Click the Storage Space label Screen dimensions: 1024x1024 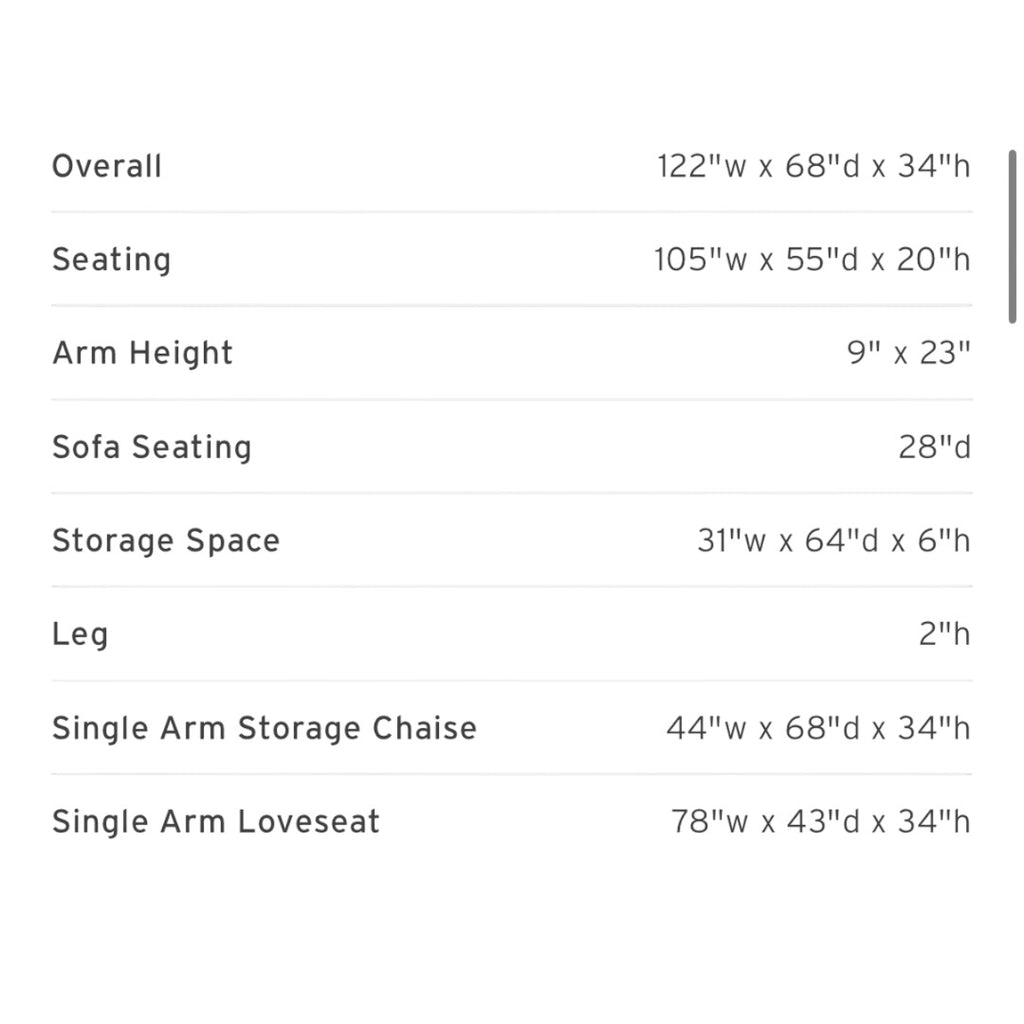tap(166, 541)
